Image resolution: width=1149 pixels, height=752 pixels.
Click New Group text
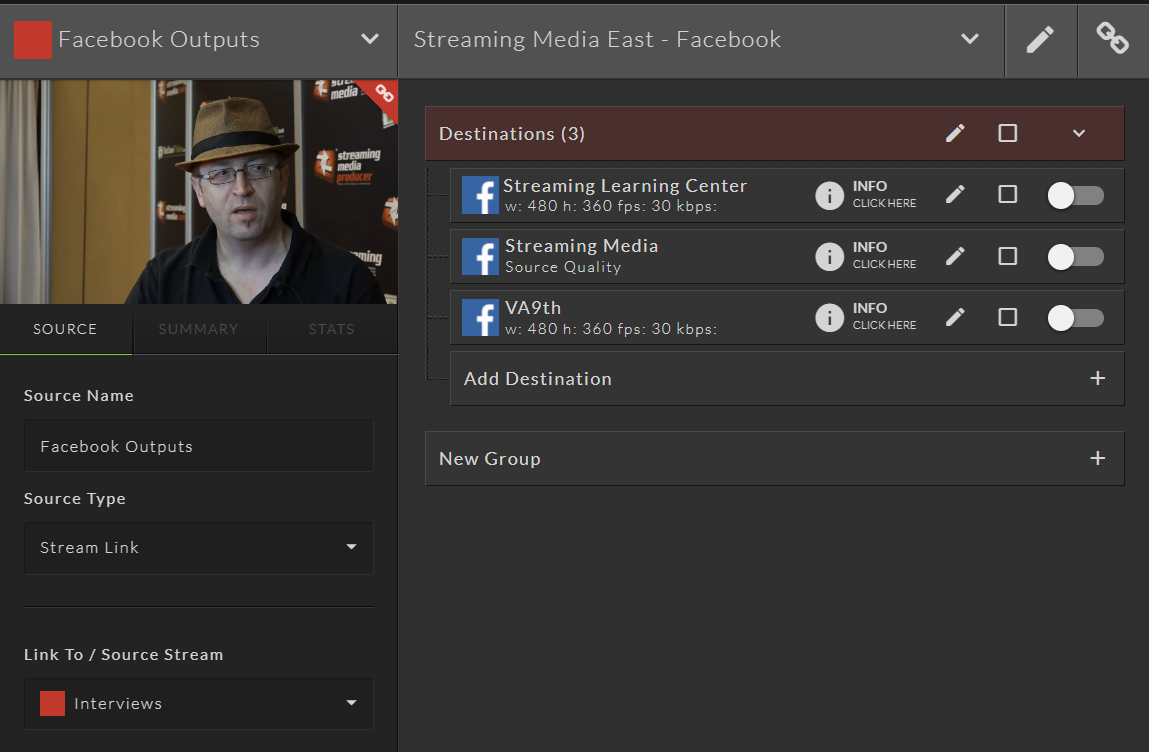click(489, 459)
